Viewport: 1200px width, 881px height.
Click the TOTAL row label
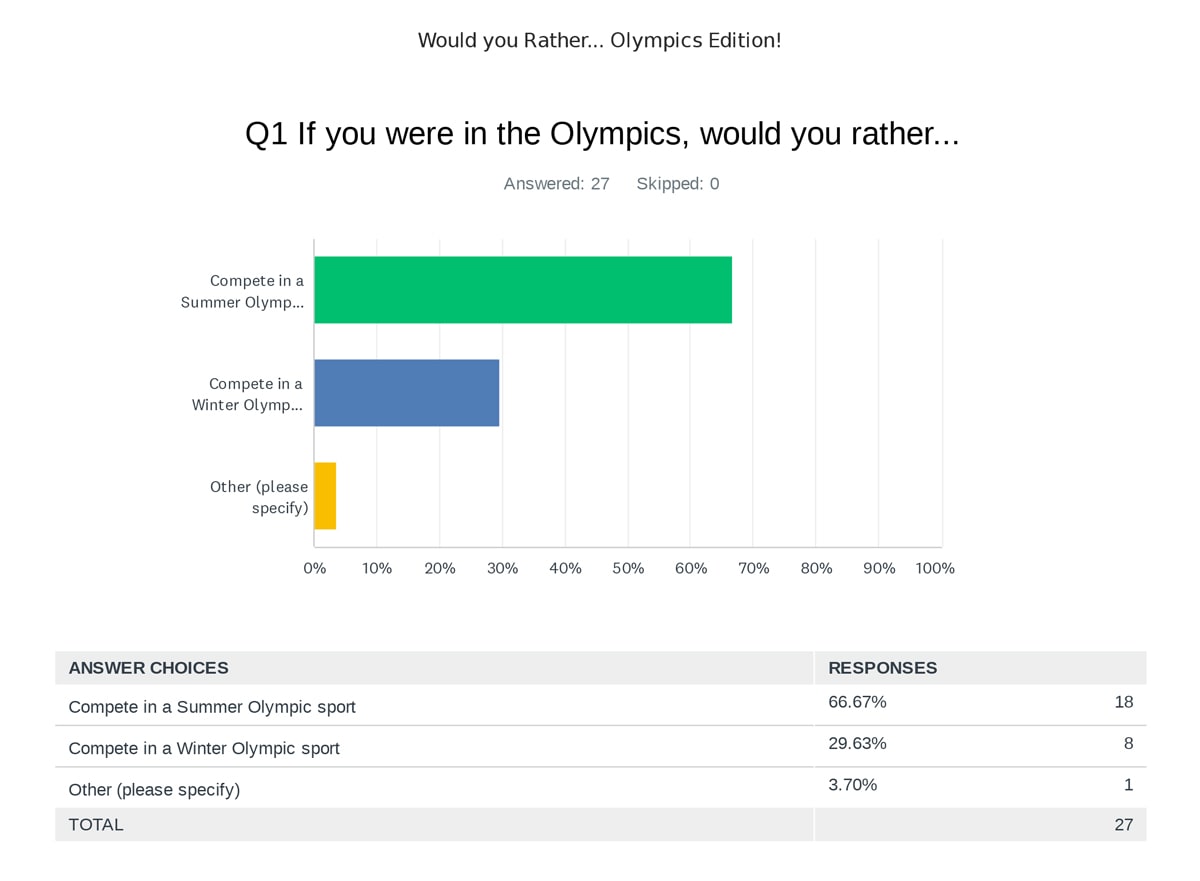[96, 825]
